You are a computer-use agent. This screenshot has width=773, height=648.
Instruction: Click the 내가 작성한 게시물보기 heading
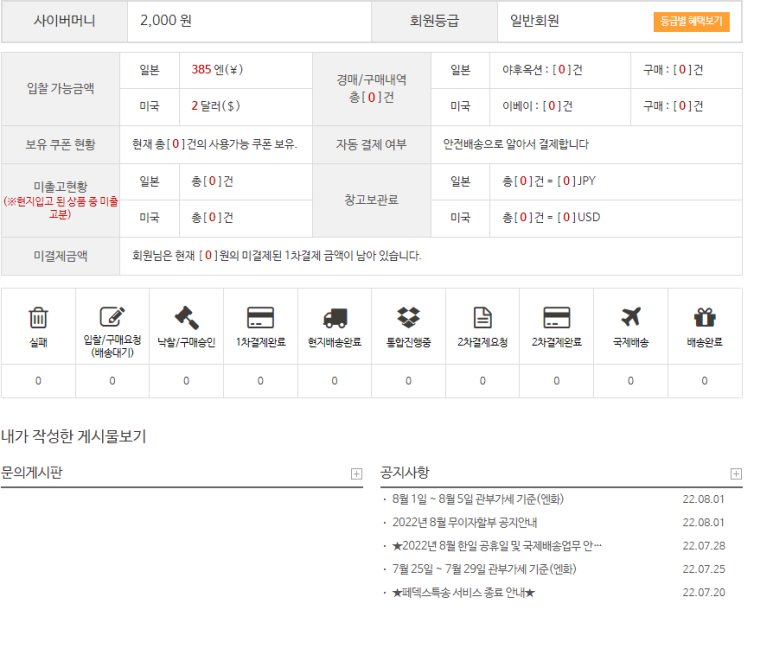pos(74,436)
